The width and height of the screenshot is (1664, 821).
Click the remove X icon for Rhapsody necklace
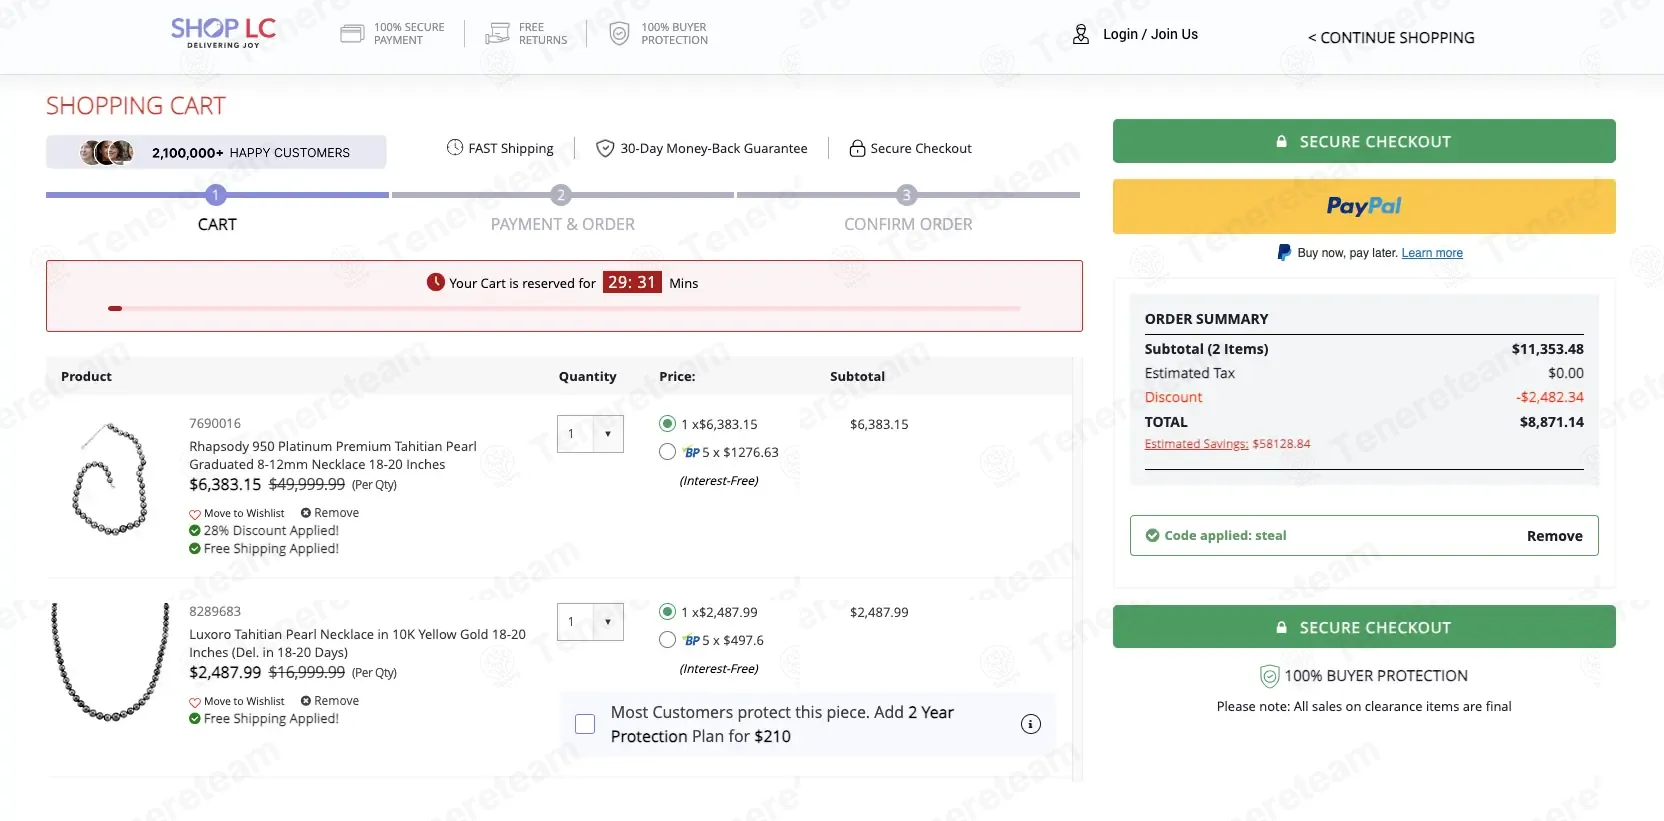click(306, 513)
